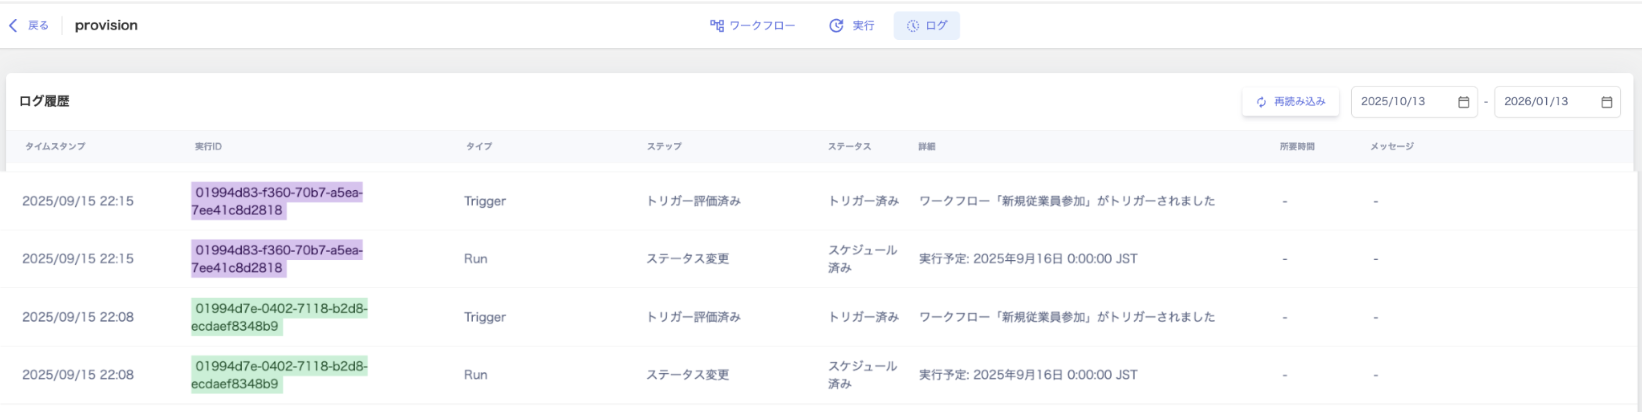Switch to the 実行 tab
This screenshot has height=412, width=1642.
click(x=863, y=26)
